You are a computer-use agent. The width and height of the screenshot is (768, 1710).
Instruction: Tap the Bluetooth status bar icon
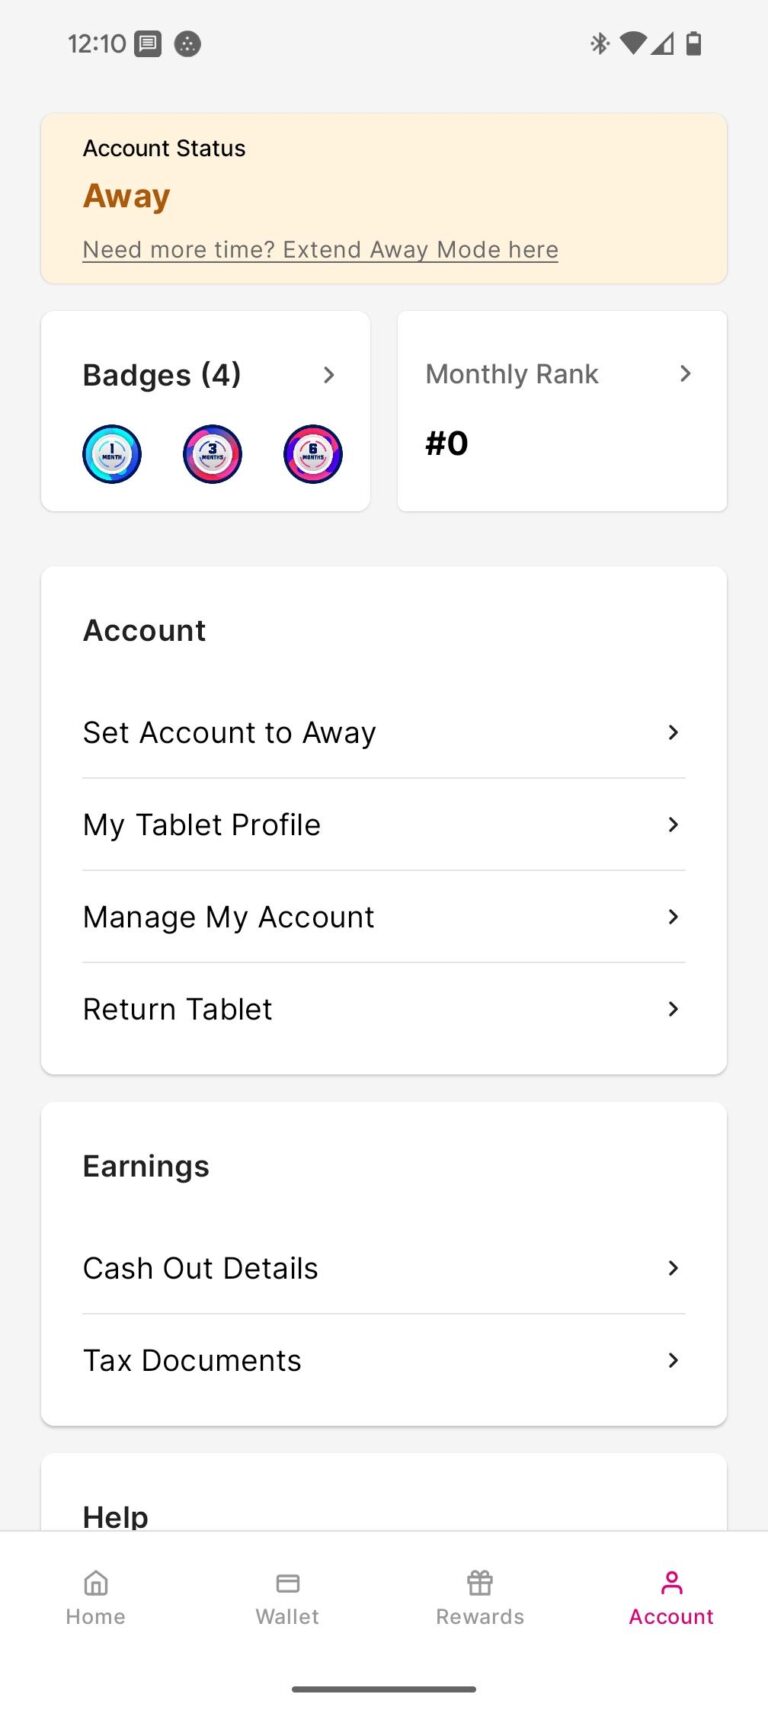pyautogui.click(x=600, y=43)
